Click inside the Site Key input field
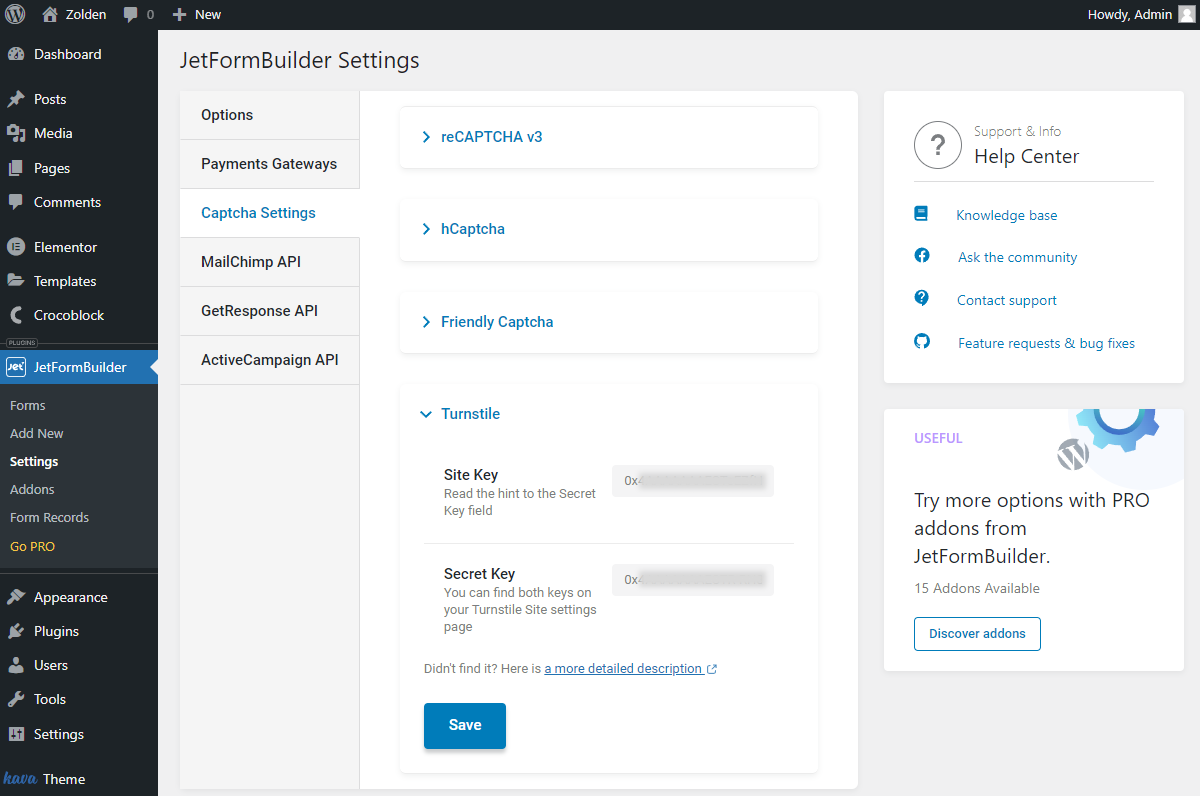 [692, 480]
